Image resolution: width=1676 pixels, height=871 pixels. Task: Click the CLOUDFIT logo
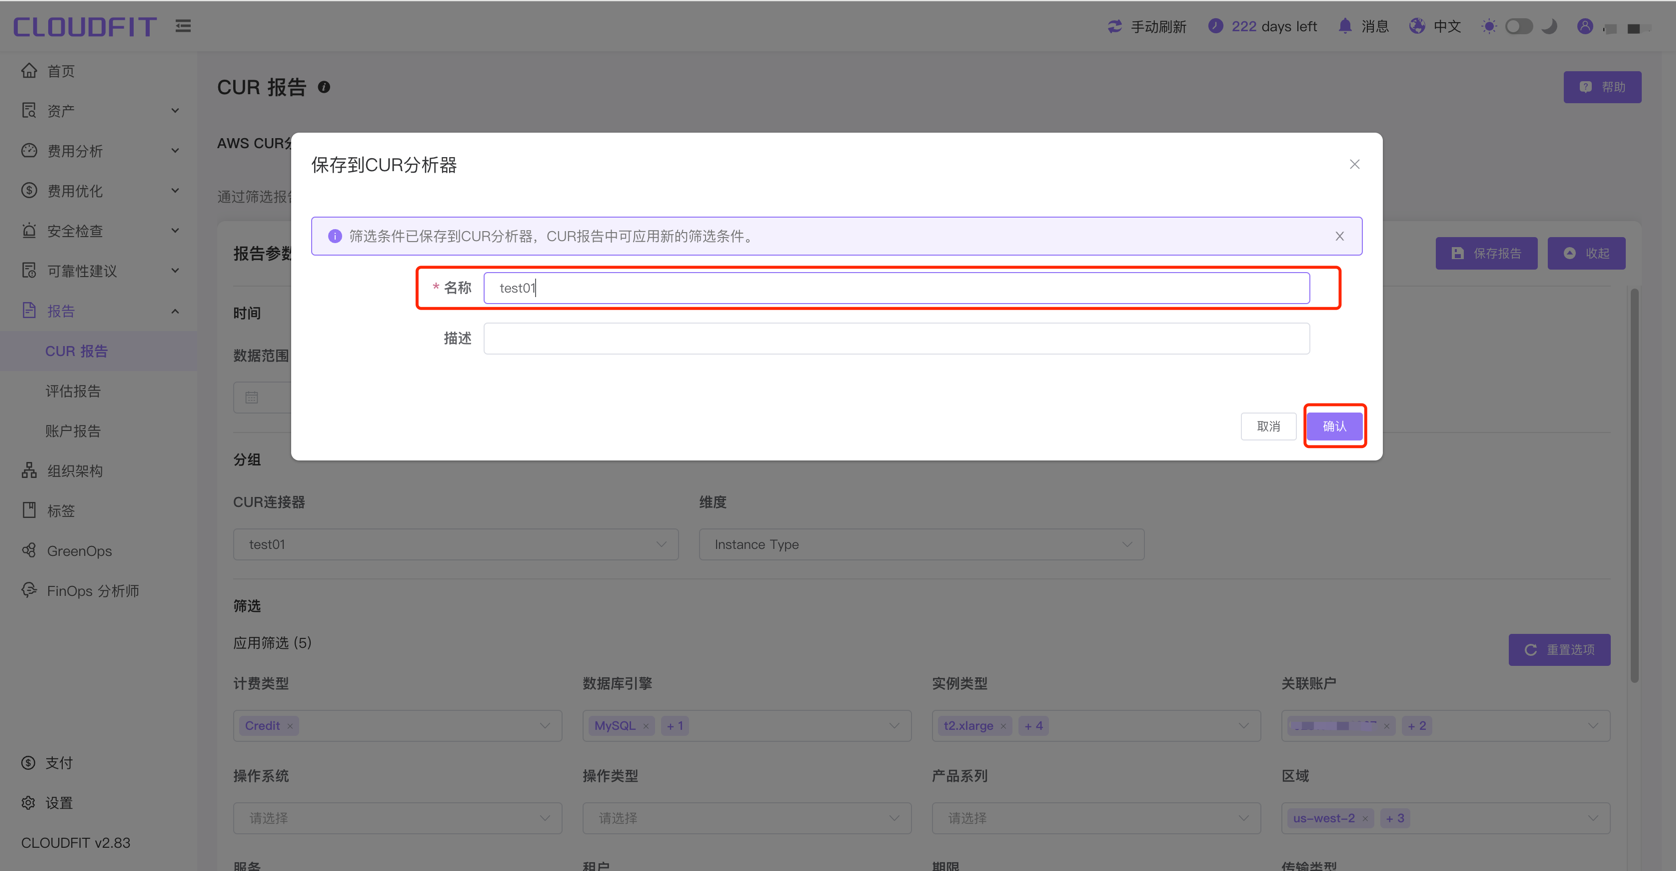click(x=85, y=26)
